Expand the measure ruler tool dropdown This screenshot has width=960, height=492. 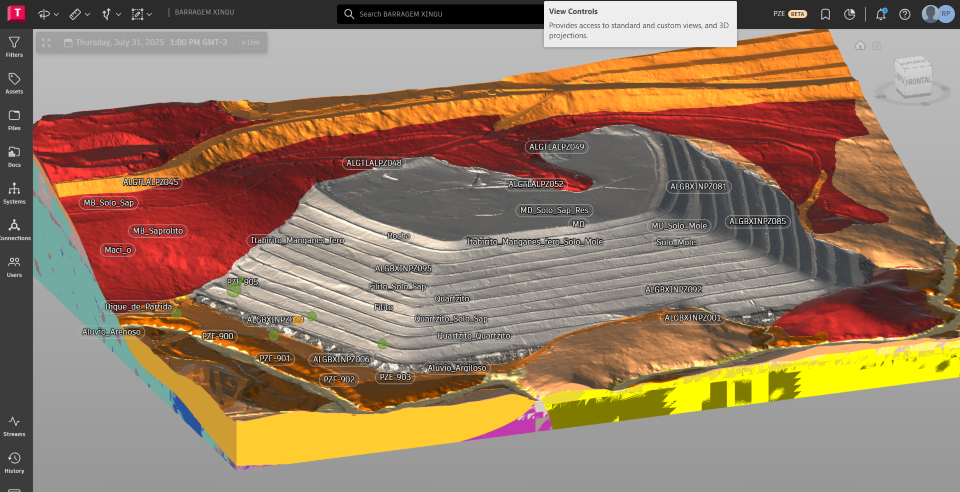point(86,14)
